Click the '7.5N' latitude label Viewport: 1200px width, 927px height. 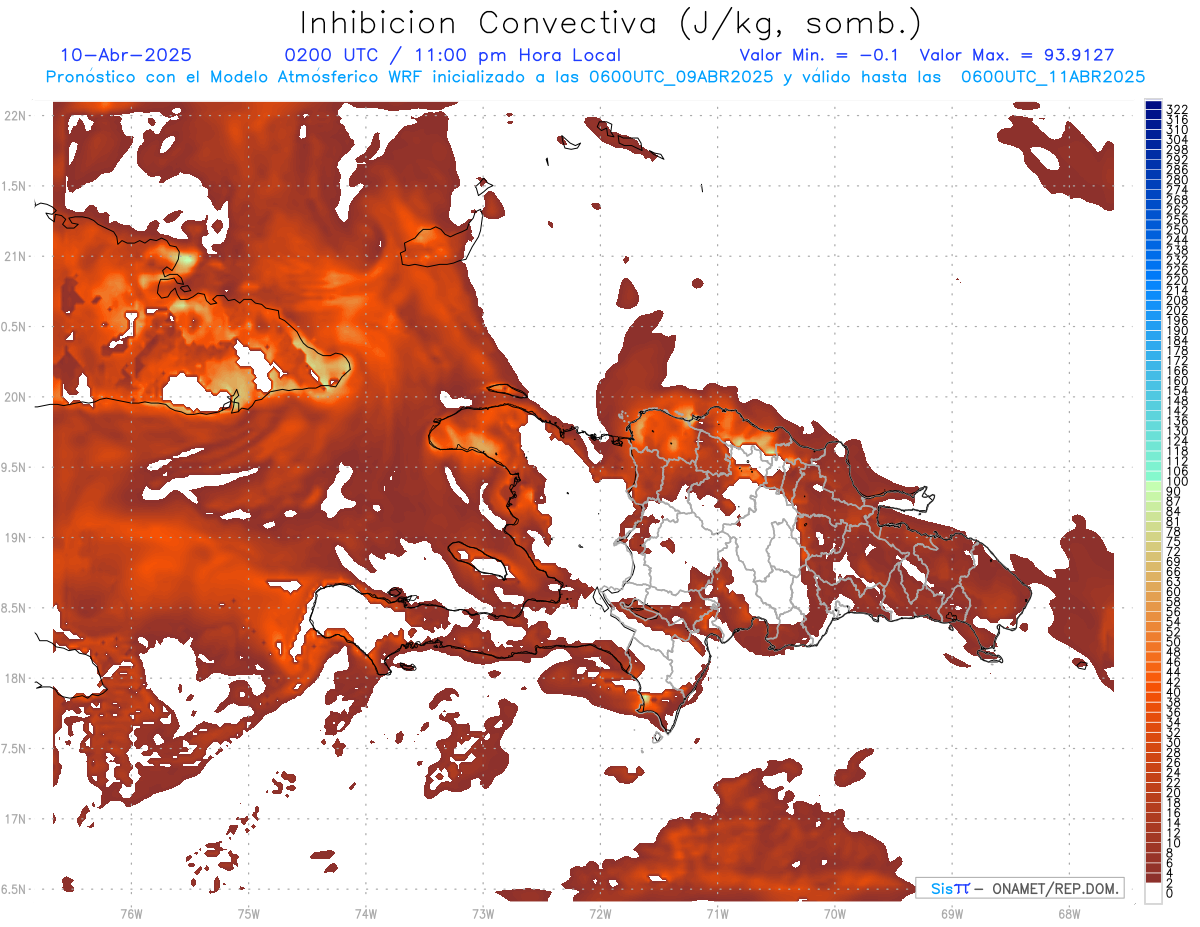pyautogui.click(x=15, y=749)
